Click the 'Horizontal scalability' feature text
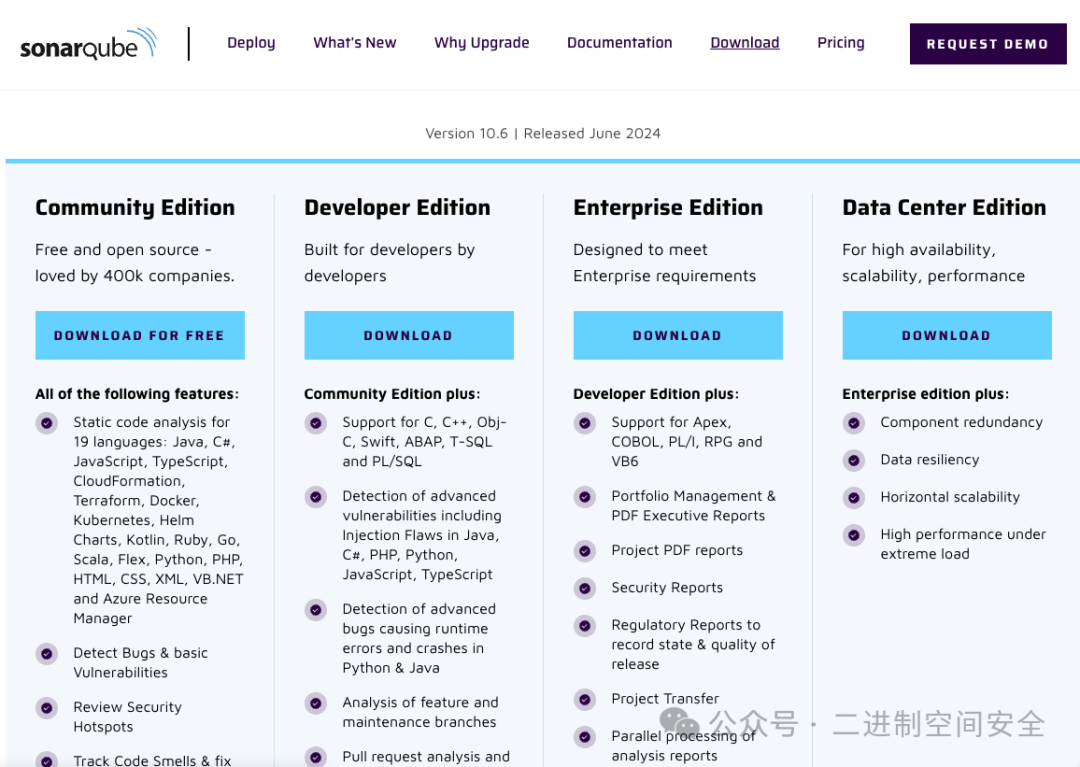Image resolution: width=1080 pixels, height=767 pixels. (950, 496)
